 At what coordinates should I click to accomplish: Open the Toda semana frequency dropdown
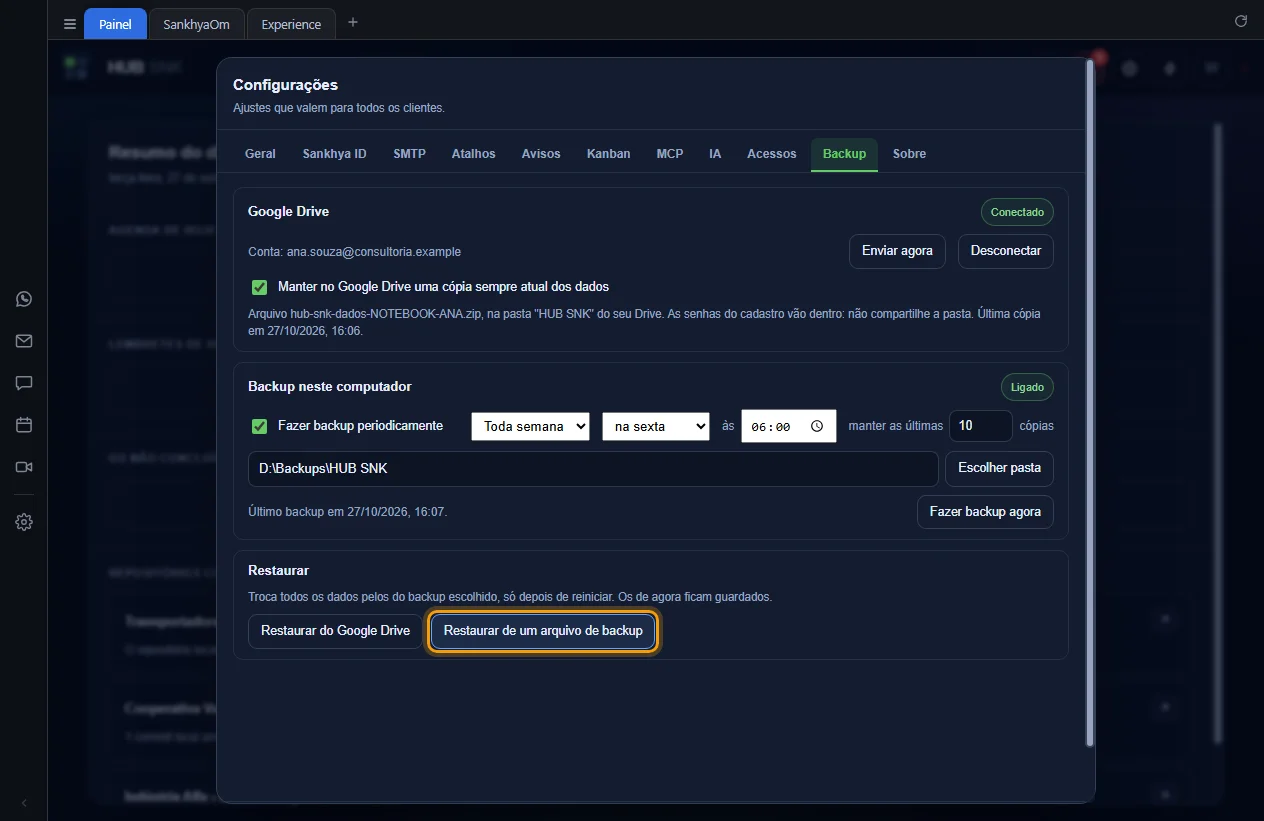click(530, 426)
